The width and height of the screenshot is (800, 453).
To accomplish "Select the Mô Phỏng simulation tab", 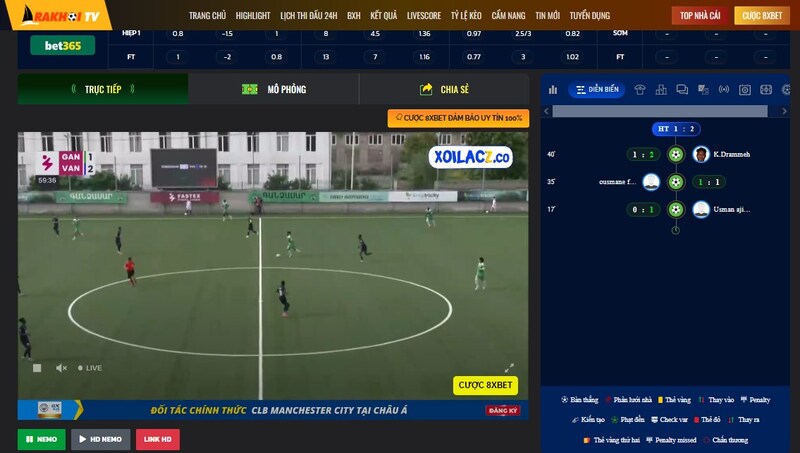I will [274, 89].
